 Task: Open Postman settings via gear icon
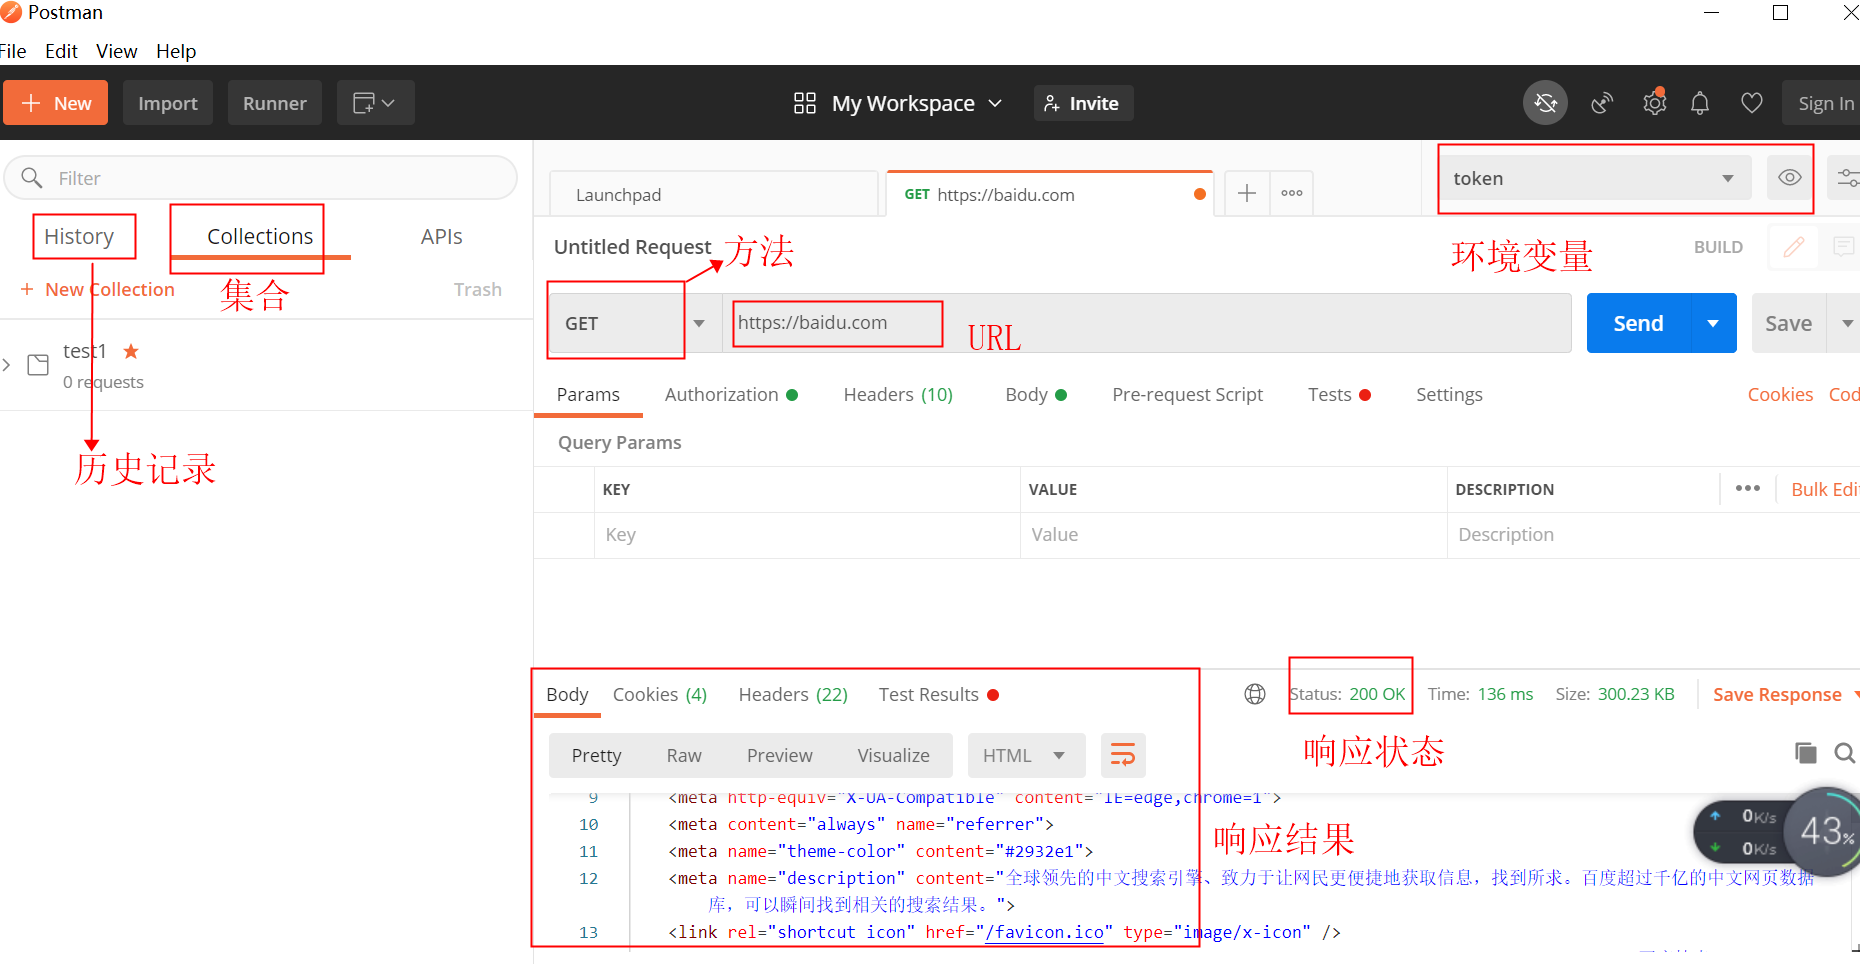click(1654, 102)
